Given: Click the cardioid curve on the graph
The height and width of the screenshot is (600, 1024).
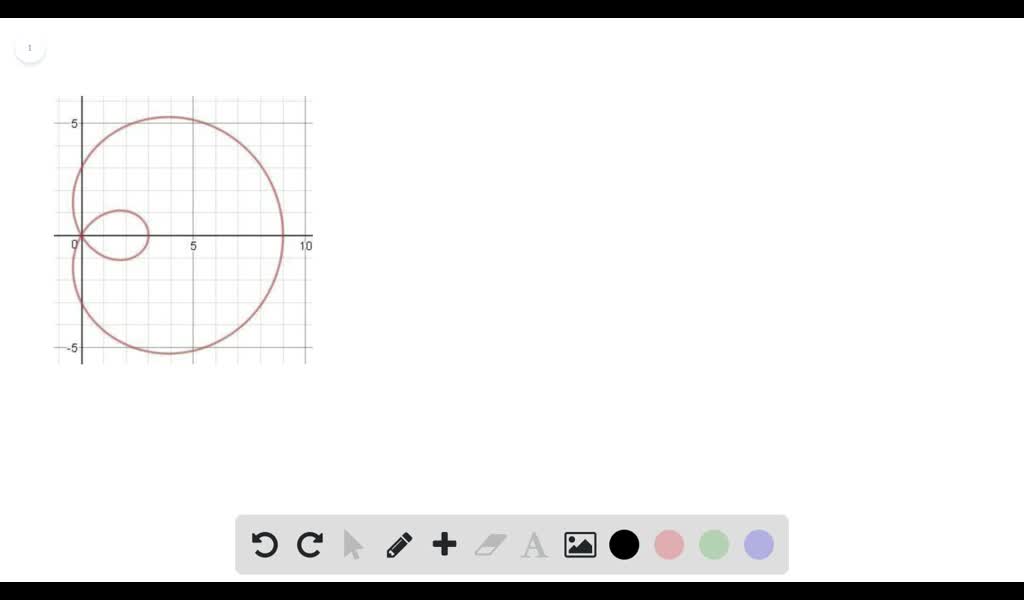Looking at the screenshot, I should (283, 234).
